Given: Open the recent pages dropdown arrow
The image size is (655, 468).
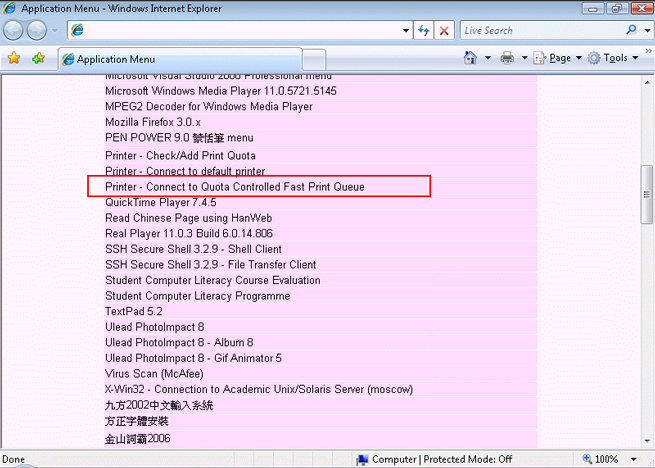Looking at the screenshot, I should click(55, 31).
